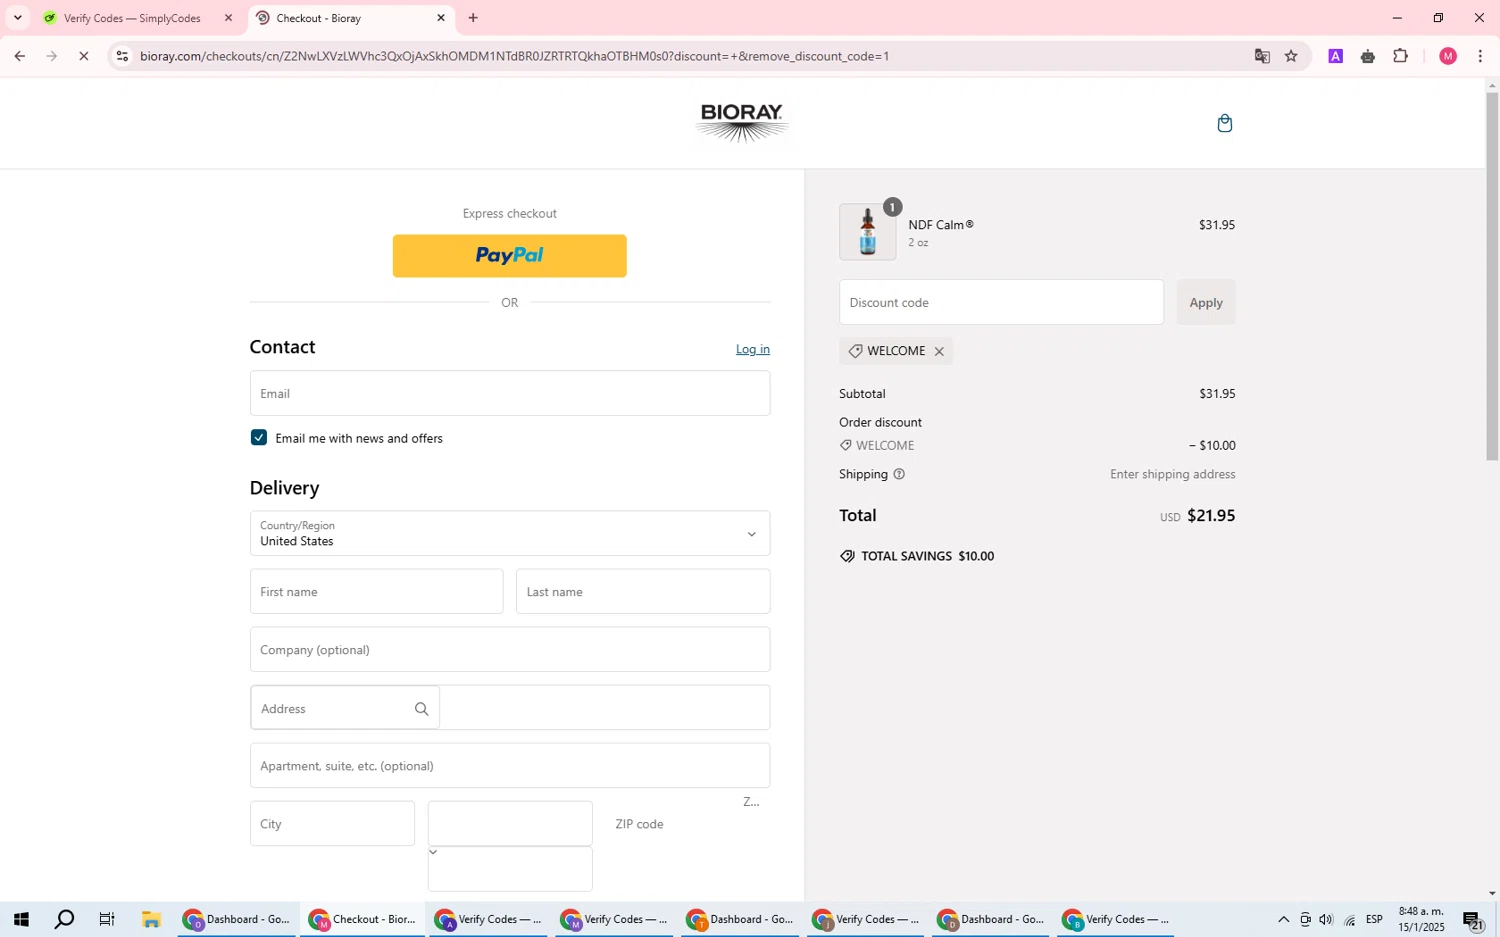The height and width of the screenshot is (937, 1500).
Task: Open taskbar Search
Action: tap(65, 919)
